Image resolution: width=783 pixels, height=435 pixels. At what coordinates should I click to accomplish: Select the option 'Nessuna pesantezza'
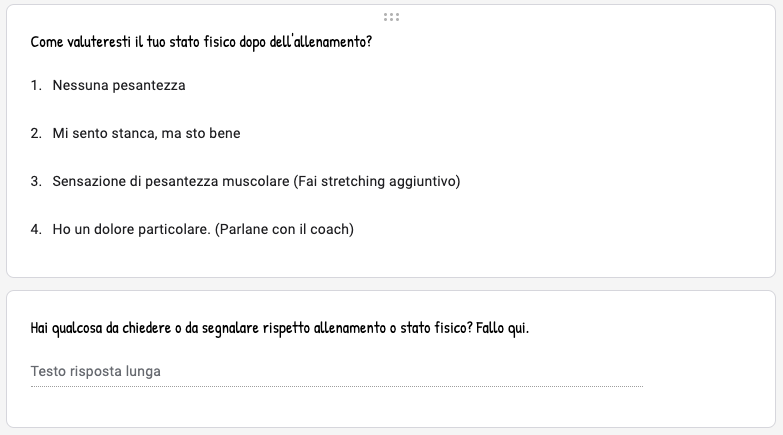[119, 86]
